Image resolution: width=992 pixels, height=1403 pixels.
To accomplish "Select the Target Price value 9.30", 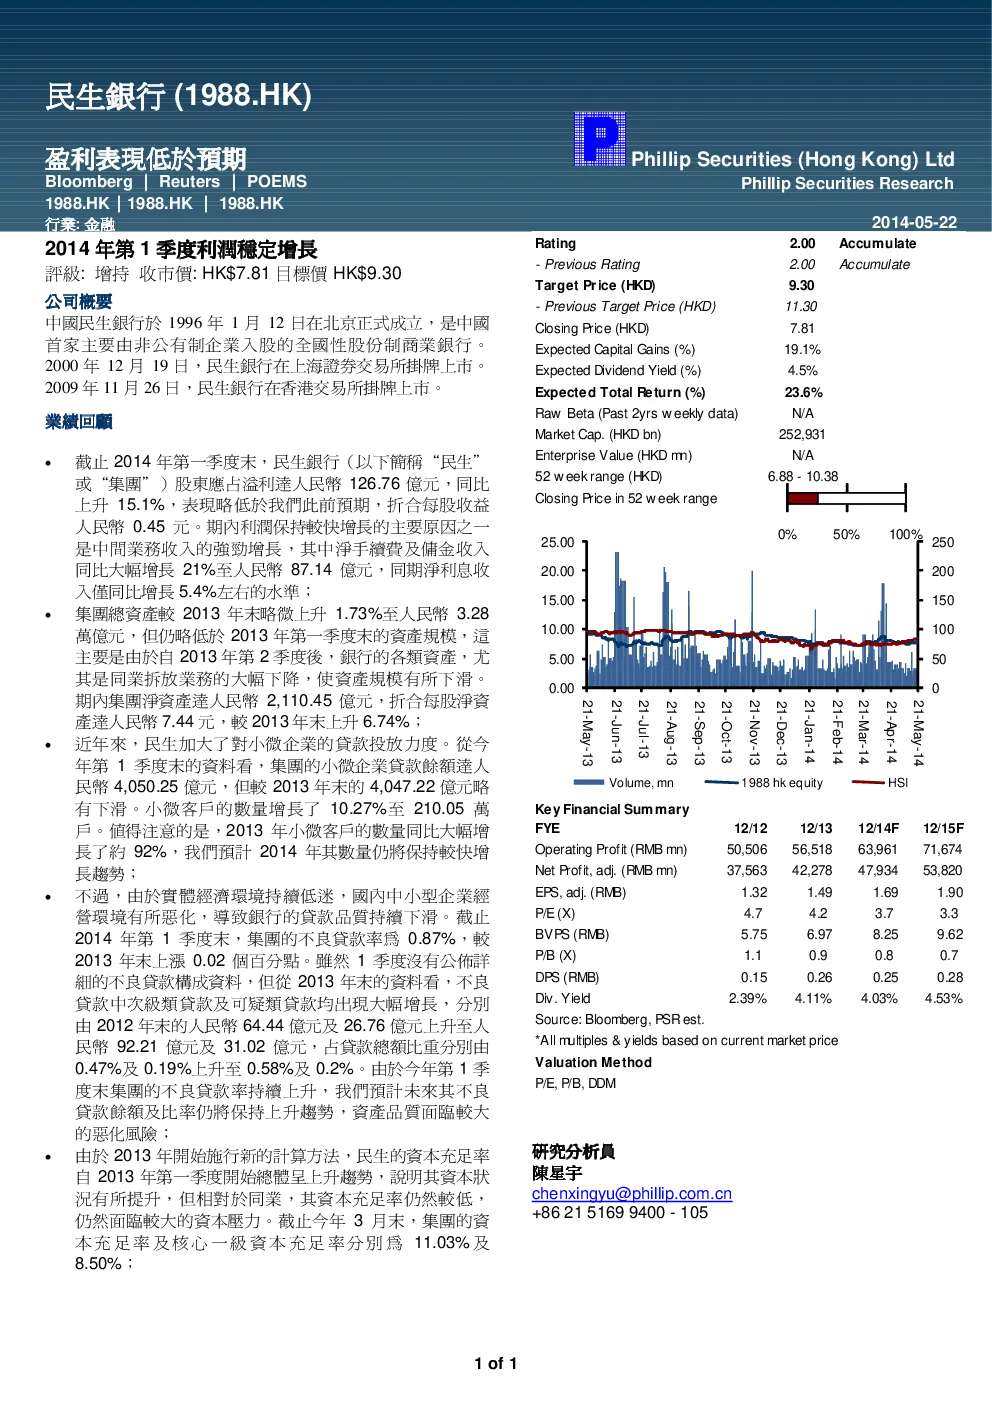I will (x=802, y=285).
